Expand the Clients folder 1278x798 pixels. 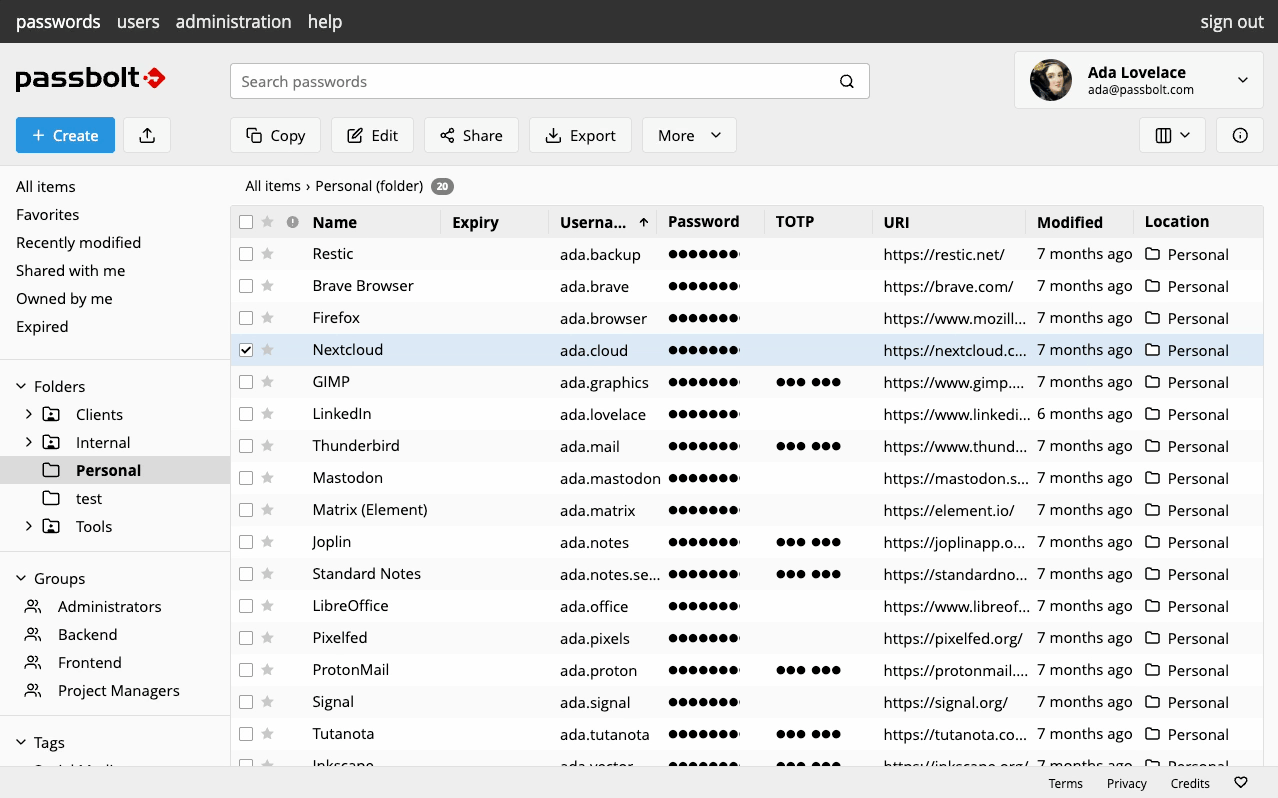point(29,414)
